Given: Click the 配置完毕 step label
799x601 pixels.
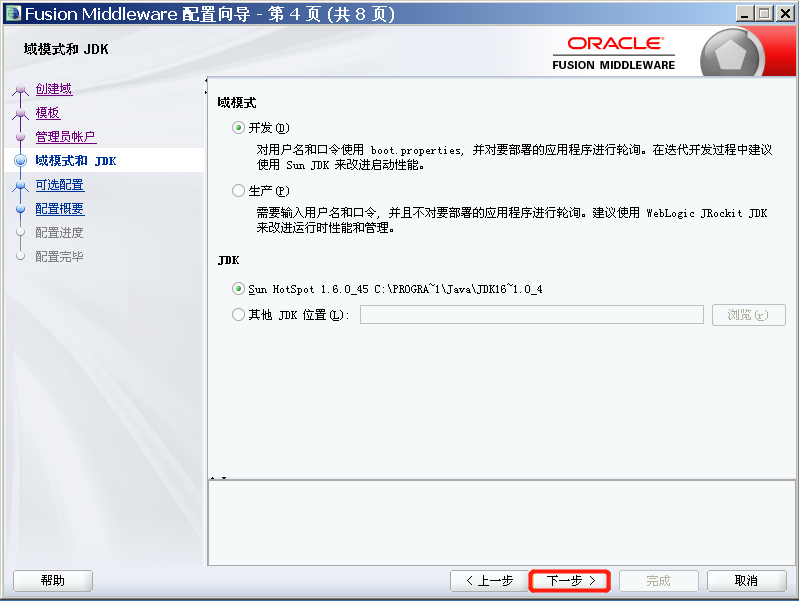Looking at the screenshot, I should tap(59, 256).
